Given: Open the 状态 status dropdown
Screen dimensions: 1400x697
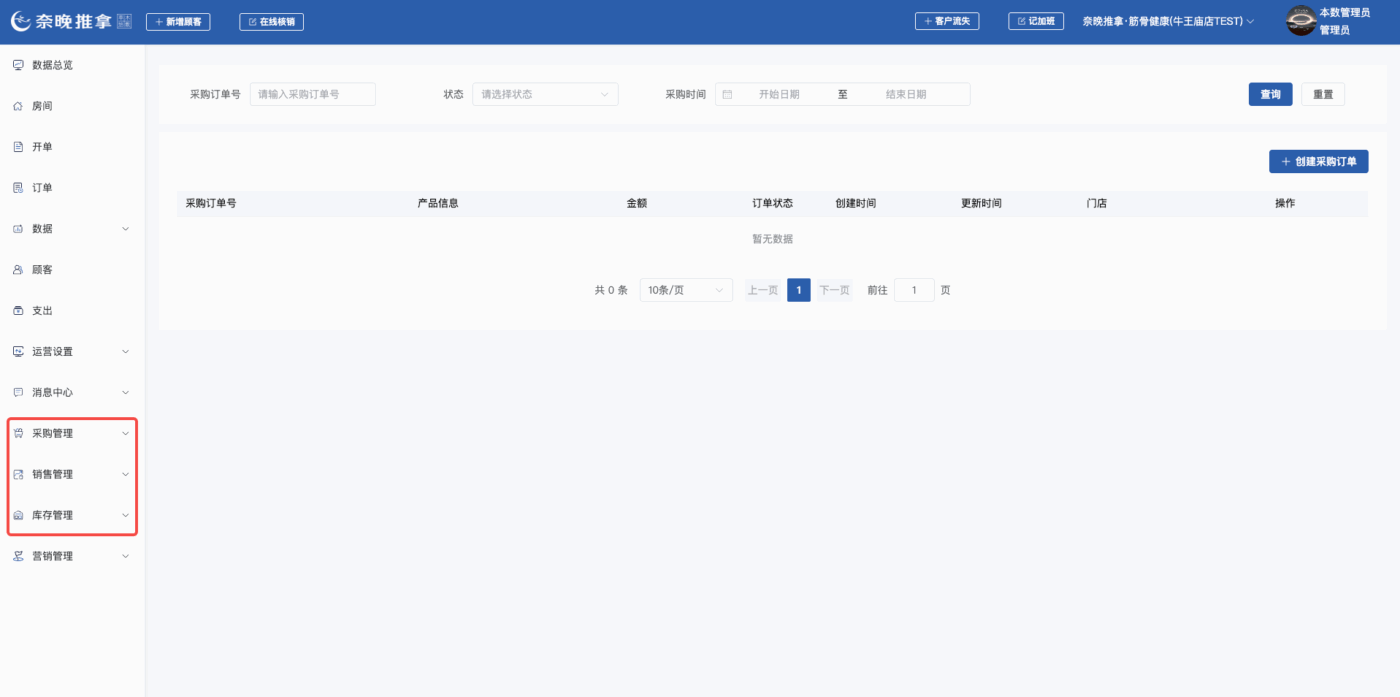Looking at the screenshot, I should (545, 93).
